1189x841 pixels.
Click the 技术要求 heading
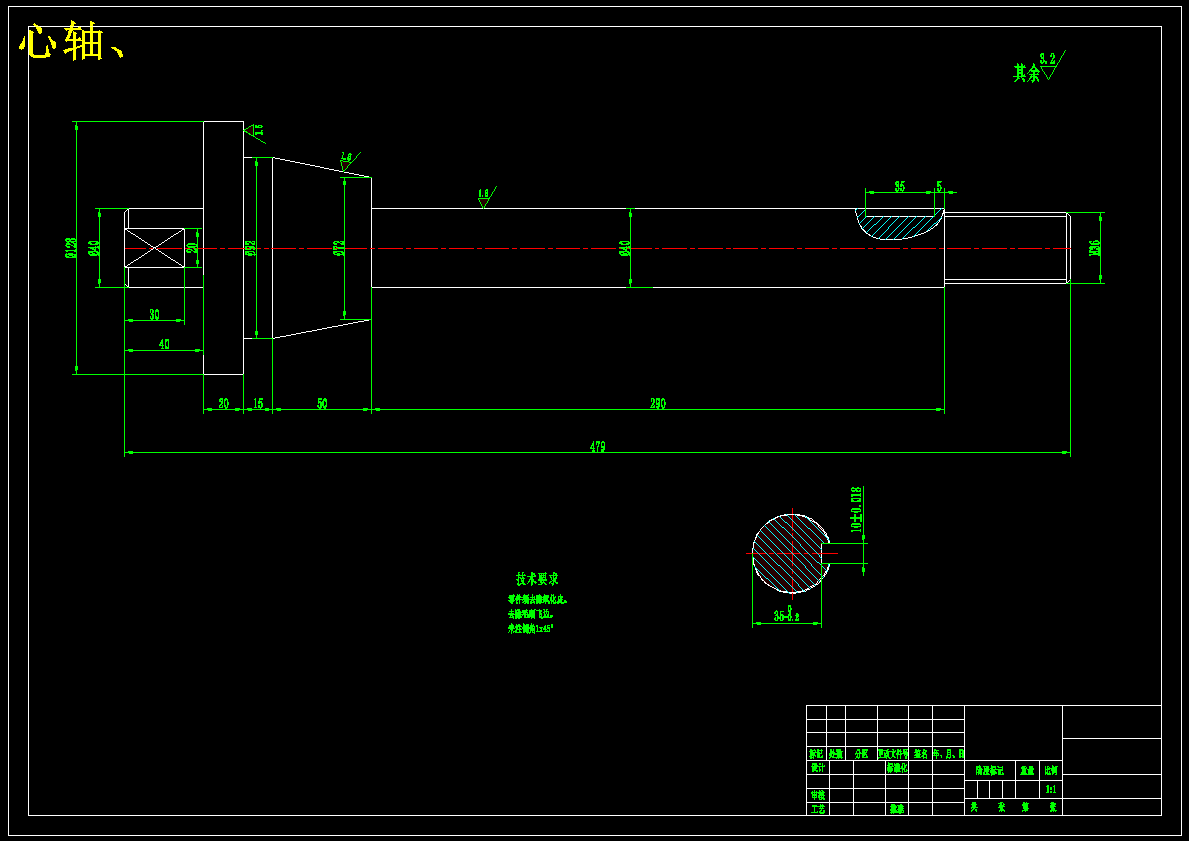click(538, 579)
